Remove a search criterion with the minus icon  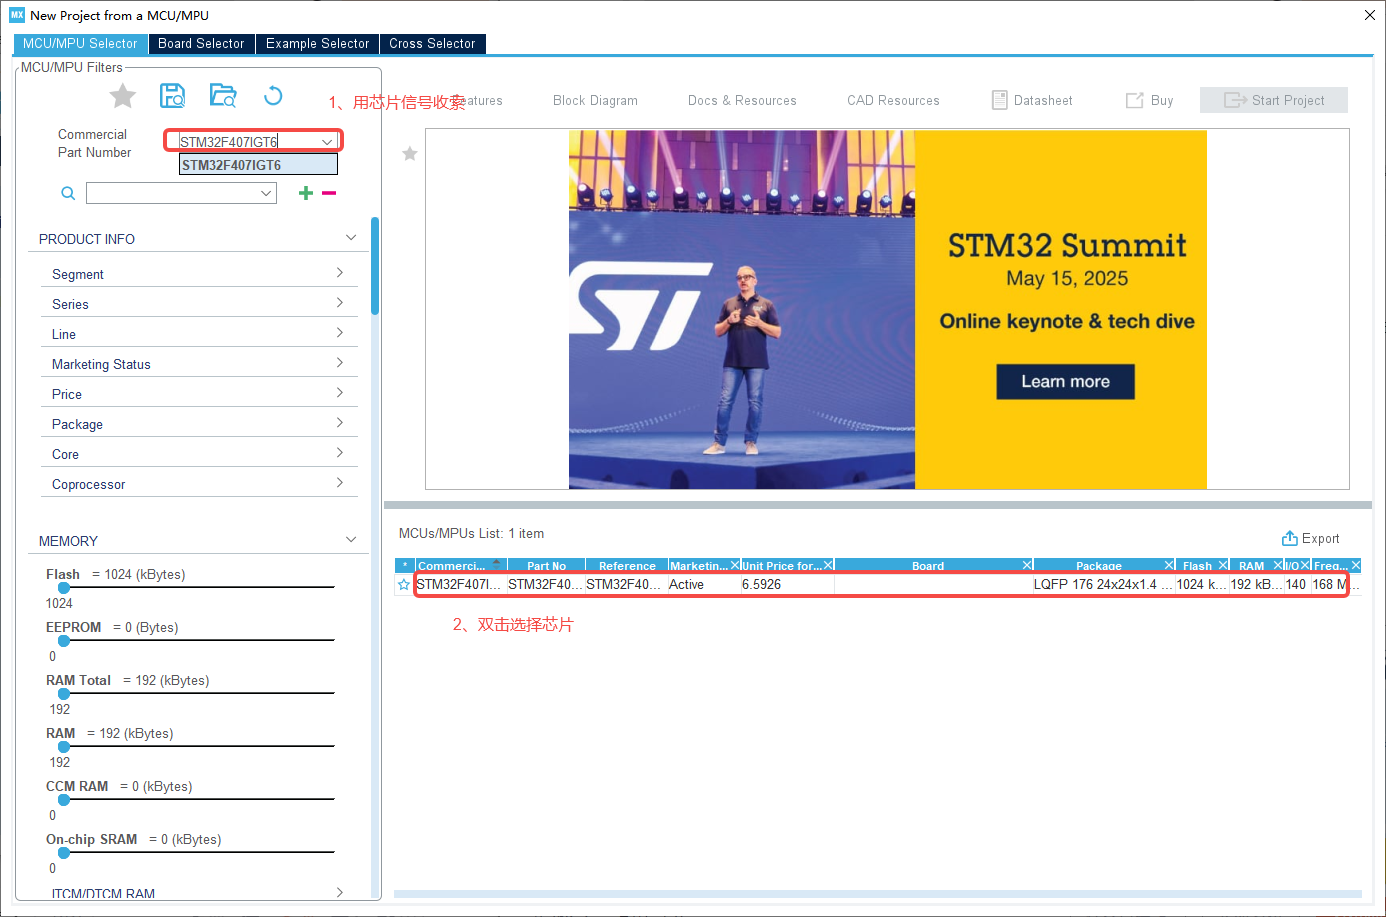click(x=329, y=192)
